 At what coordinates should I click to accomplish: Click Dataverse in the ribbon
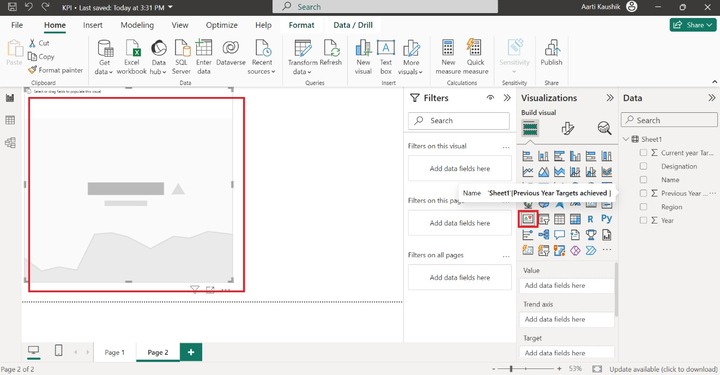pyautogui.click(x=231, y=53)
